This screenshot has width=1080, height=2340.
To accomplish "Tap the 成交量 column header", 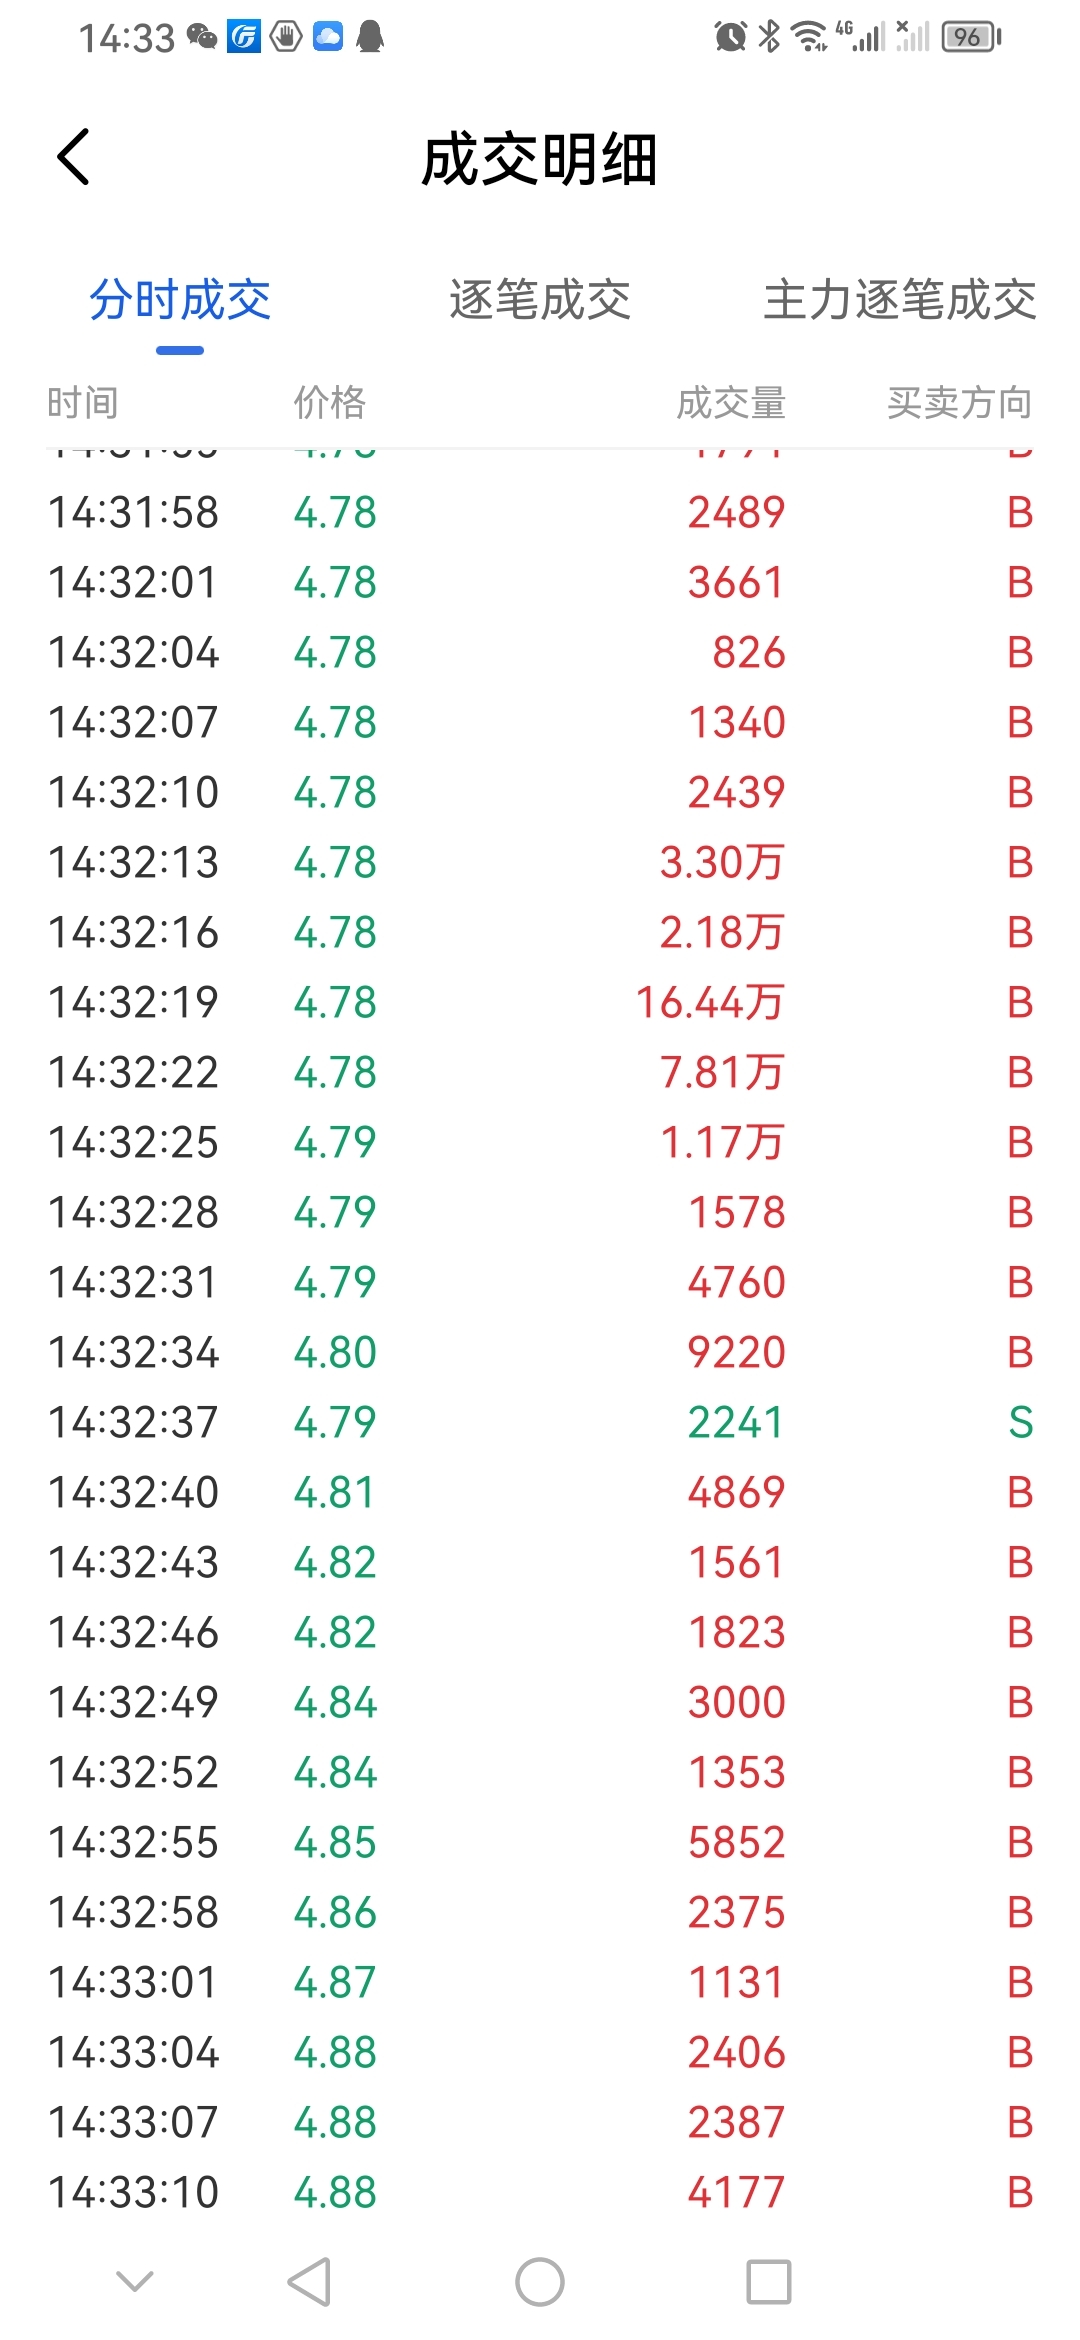I will 731,403.
